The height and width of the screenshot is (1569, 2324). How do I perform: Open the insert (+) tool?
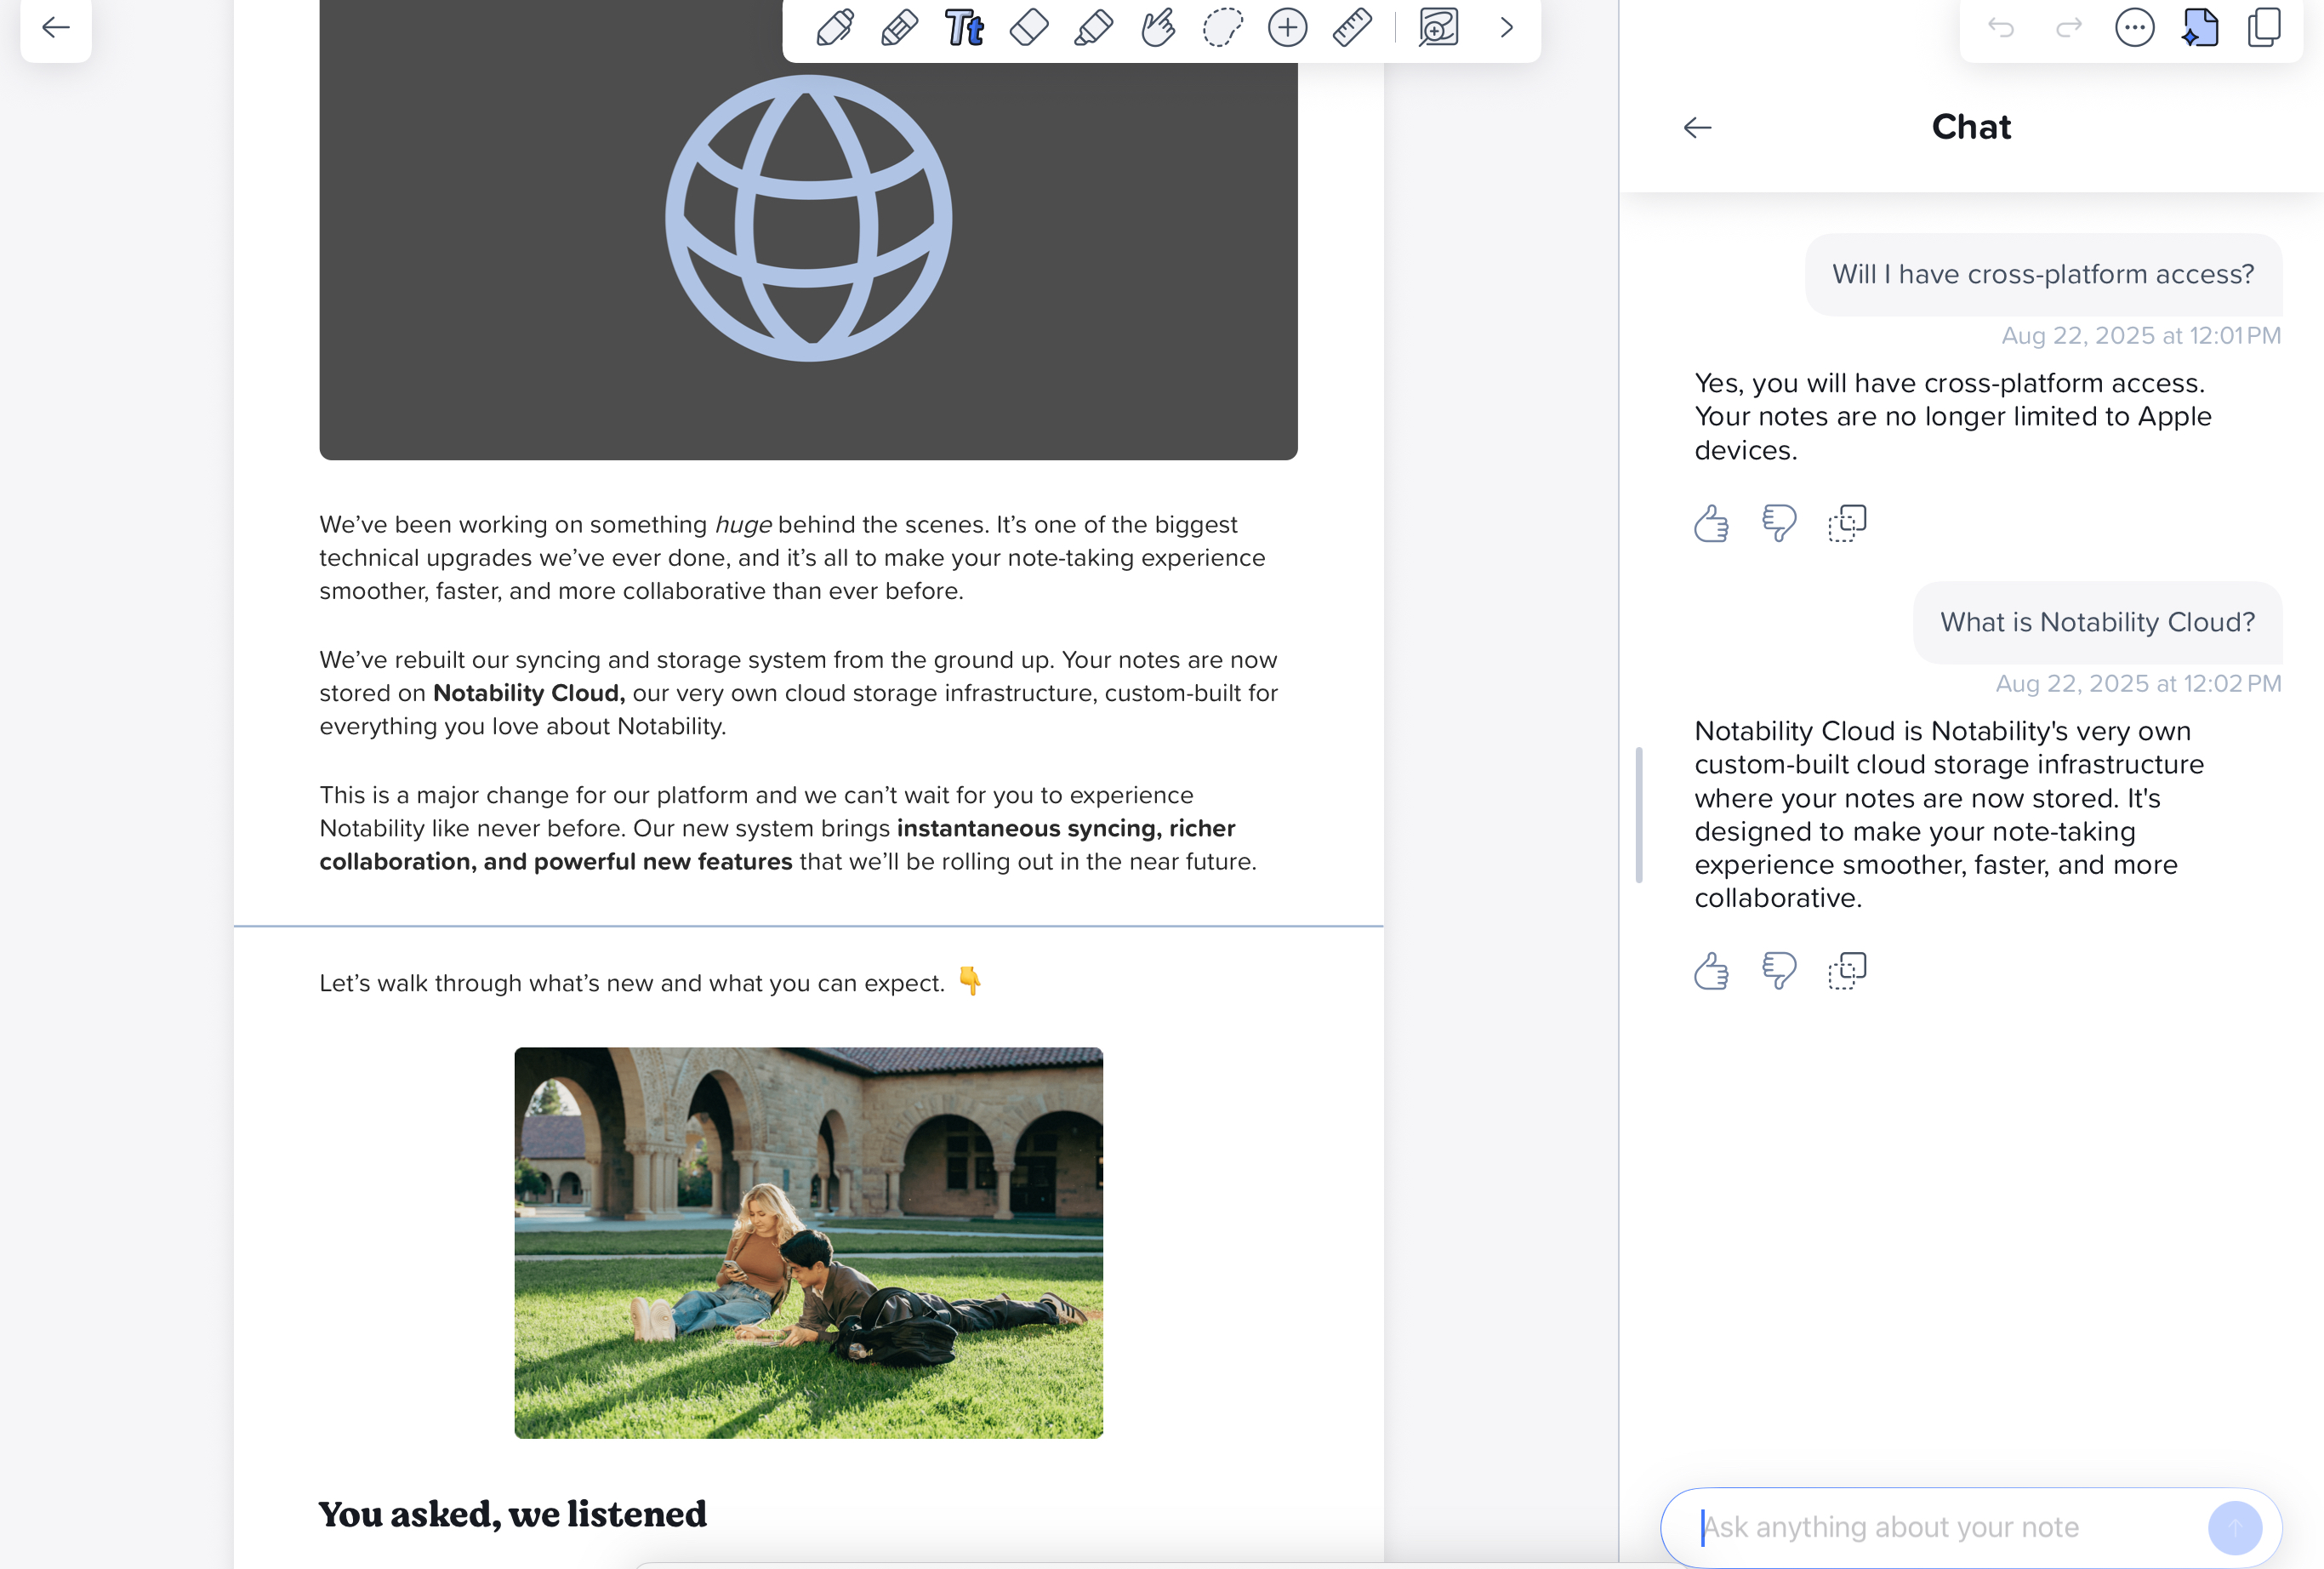point(1288,28)
